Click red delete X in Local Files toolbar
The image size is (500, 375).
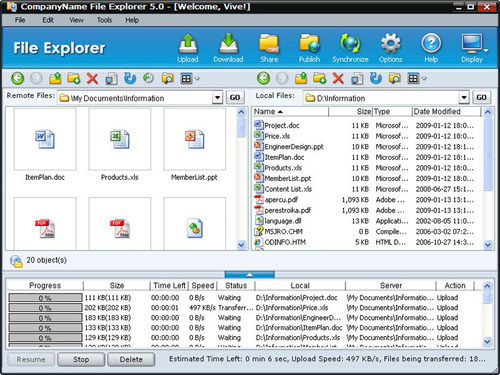pos(338,78)
